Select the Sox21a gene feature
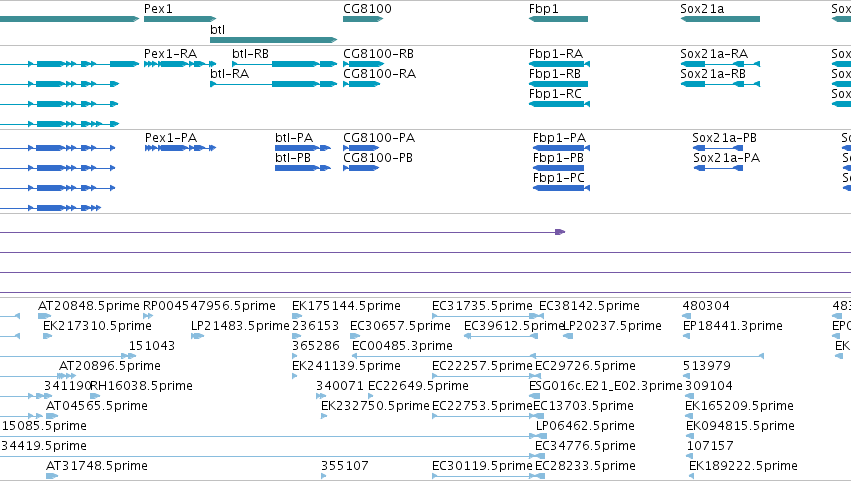This screenshot has height=481, width=851. click(720, 19)
